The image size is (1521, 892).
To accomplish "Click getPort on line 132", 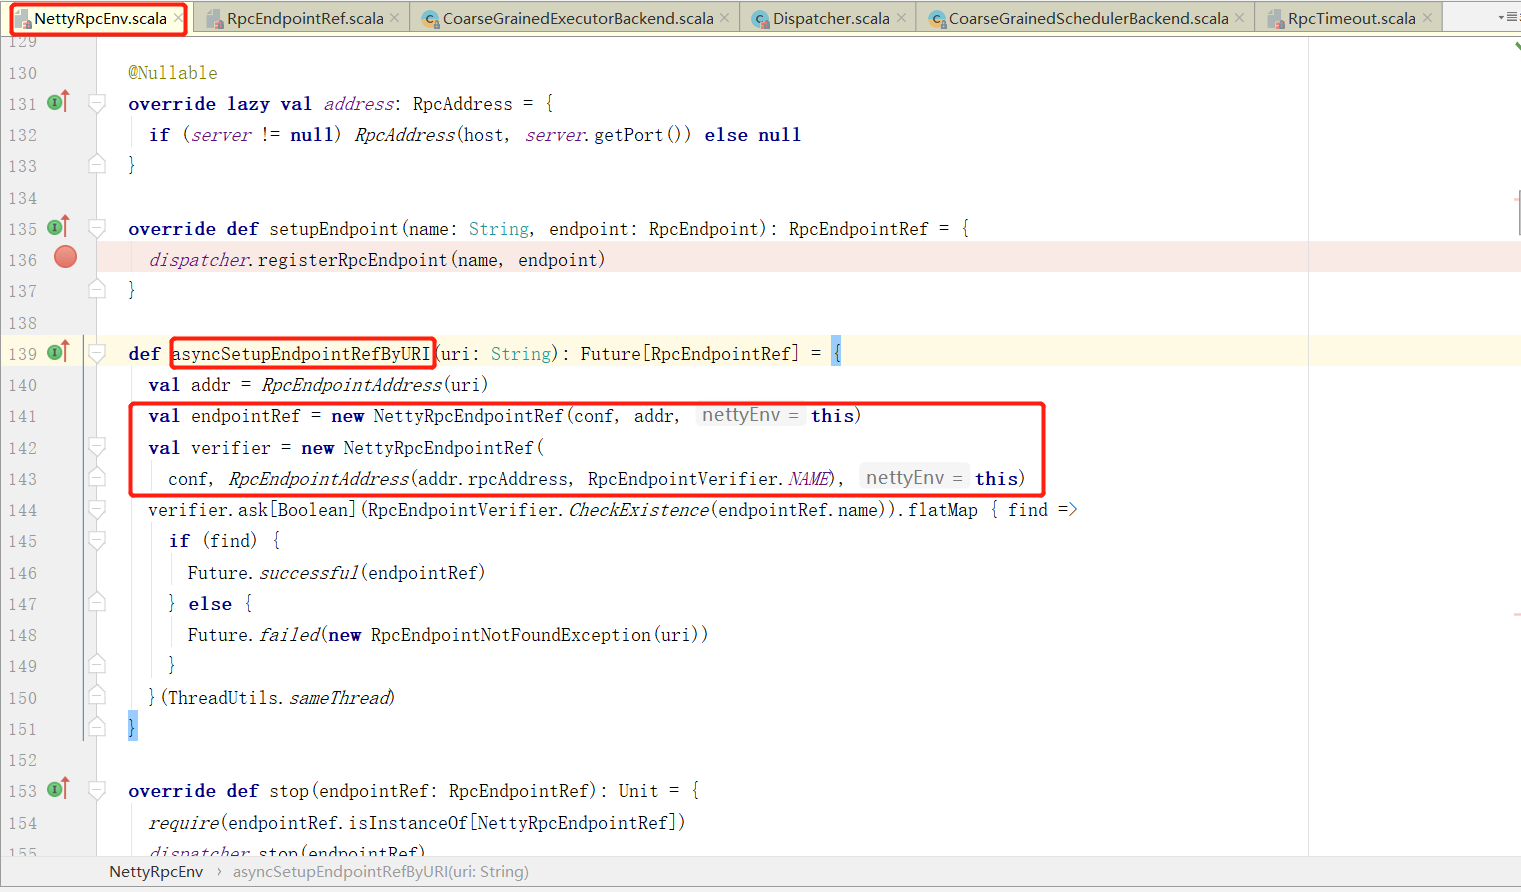I will click(628, 135).
